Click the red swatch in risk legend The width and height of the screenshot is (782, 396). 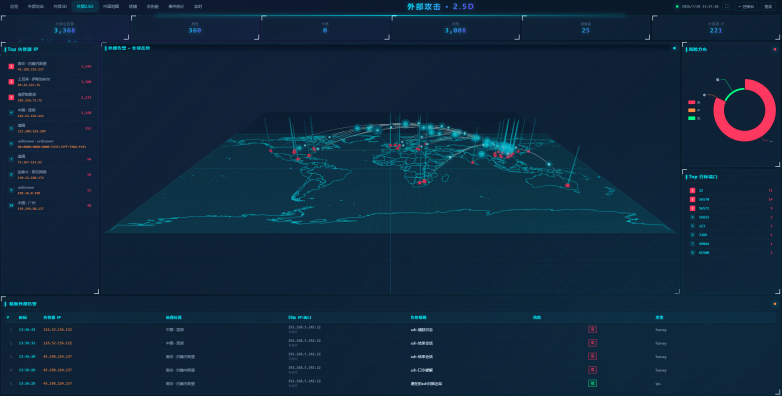692,102
